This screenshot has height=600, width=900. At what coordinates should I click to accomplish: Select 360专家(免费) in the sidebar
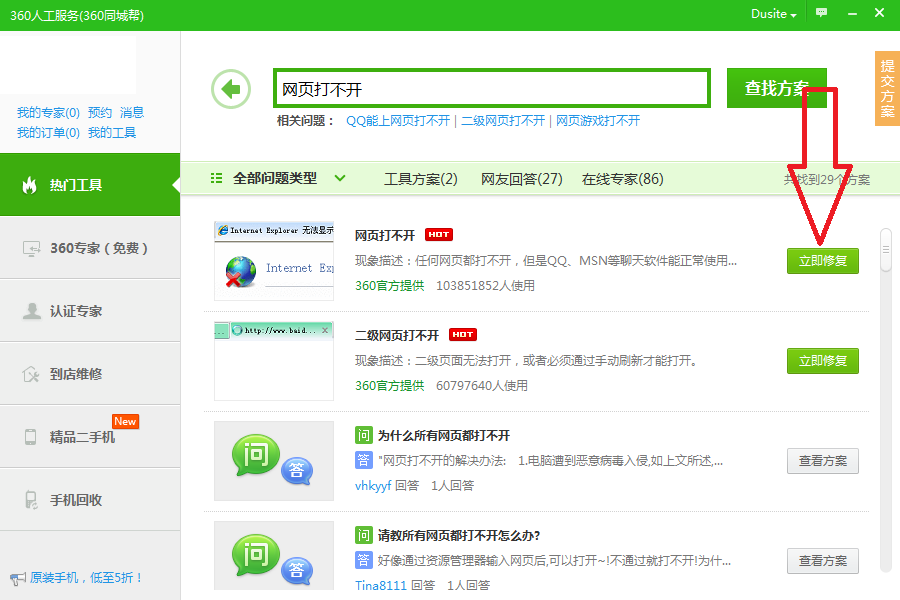coord(90,248)
